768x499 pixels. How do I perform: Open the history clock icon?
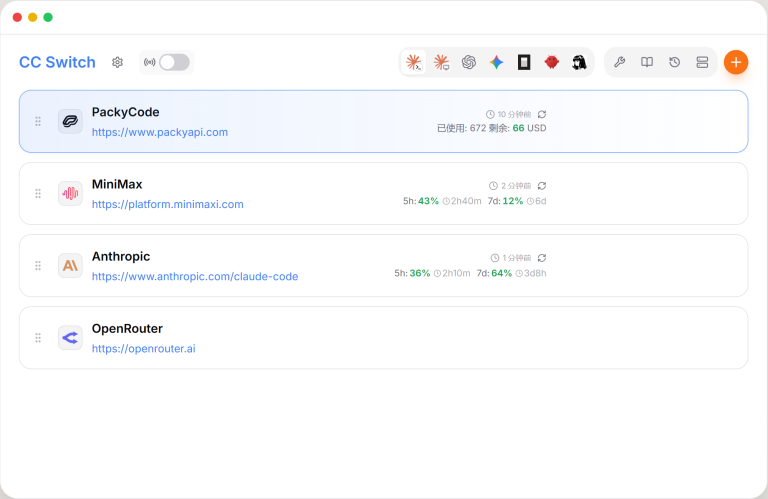(x=674, y=62)
